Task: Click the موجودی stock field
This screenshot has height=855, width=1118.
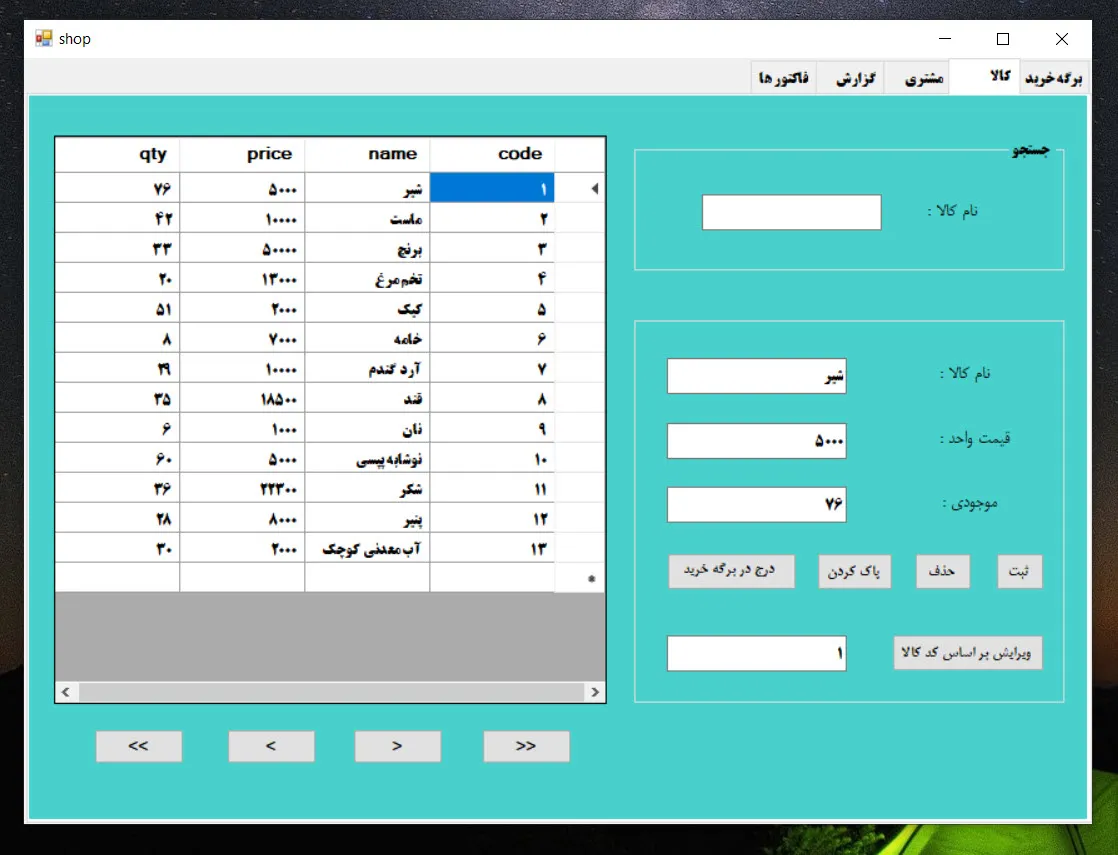Action: [756, 504]
